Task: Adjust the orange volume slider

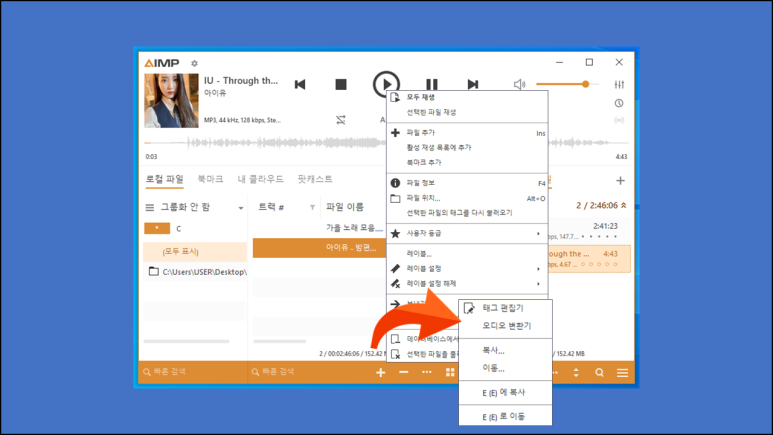Action: (567, 84)
